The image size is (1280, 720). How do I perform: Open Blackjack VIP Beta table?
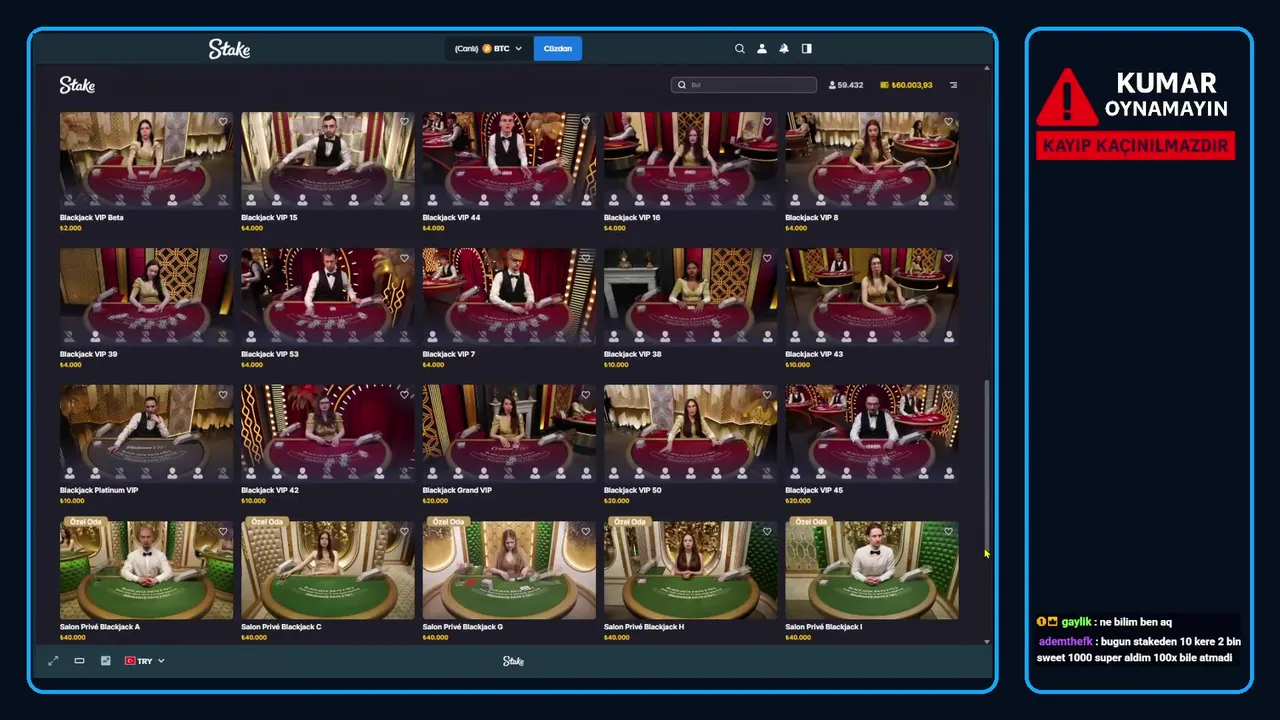pyautogui.click(x=146, y=160)
